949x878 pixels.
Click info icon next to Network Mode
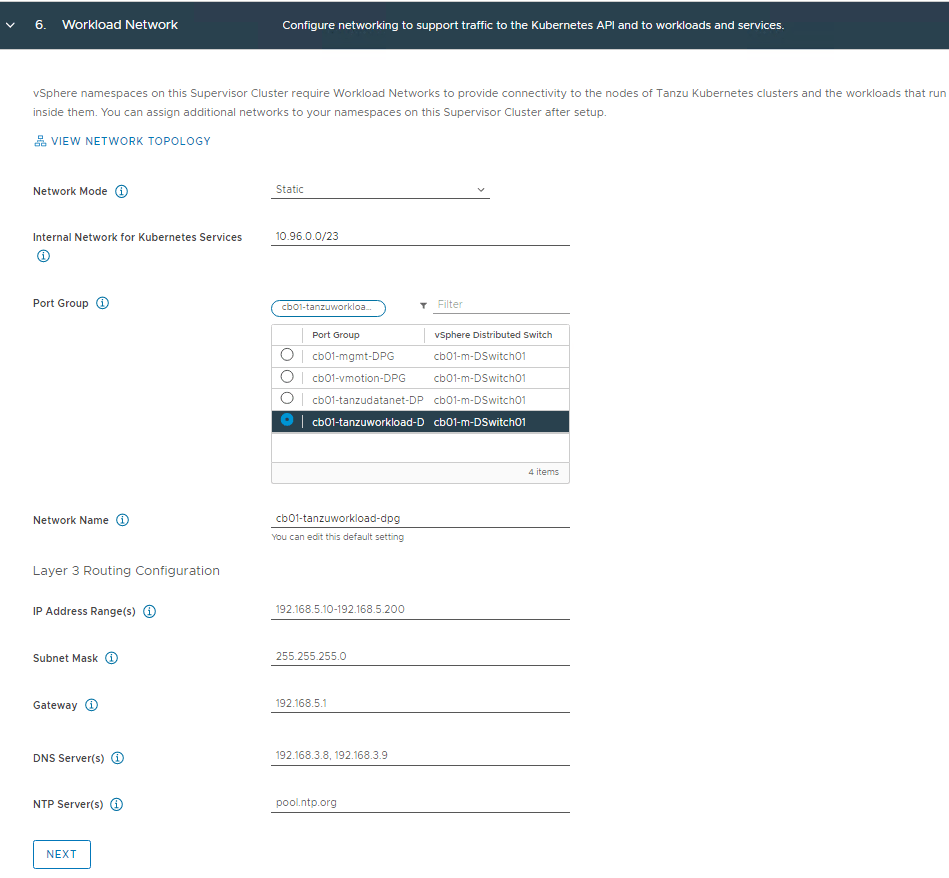(x=122, y=192)
